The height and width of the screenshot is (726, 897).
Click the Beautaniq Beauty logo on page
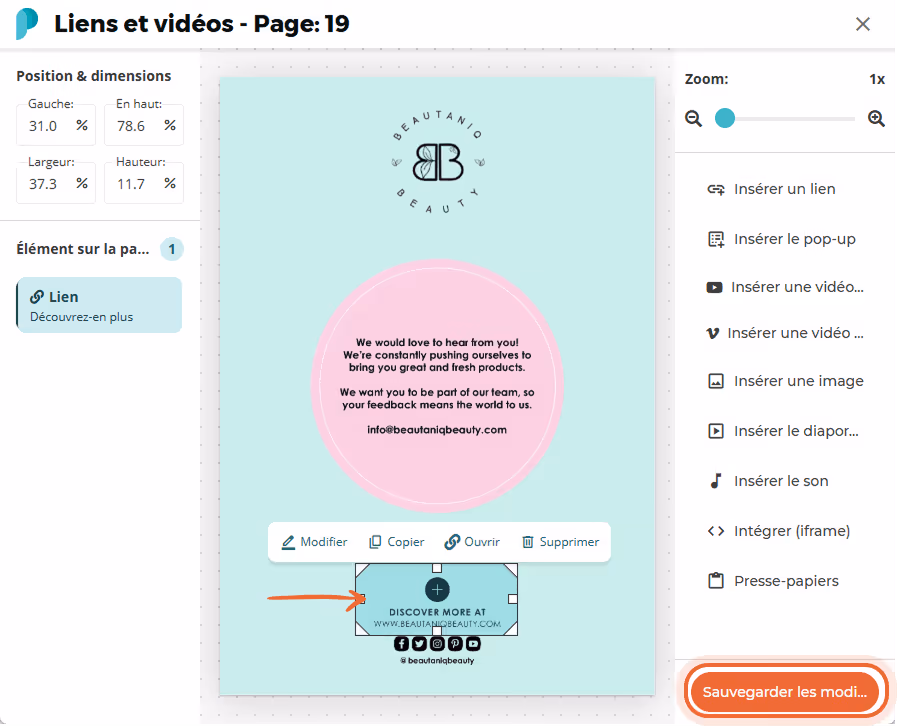[x=438, y=162]
